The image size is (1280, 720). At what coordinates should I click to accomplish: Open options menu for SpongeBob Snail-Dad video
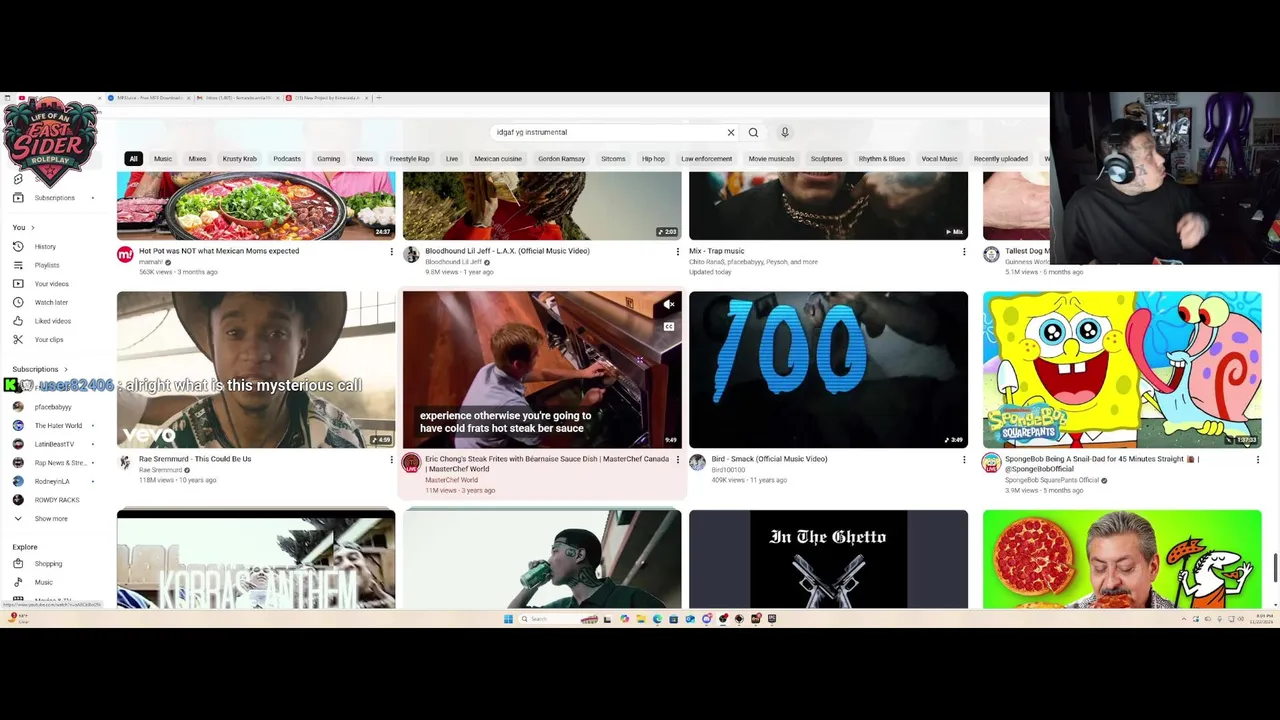1257,460
